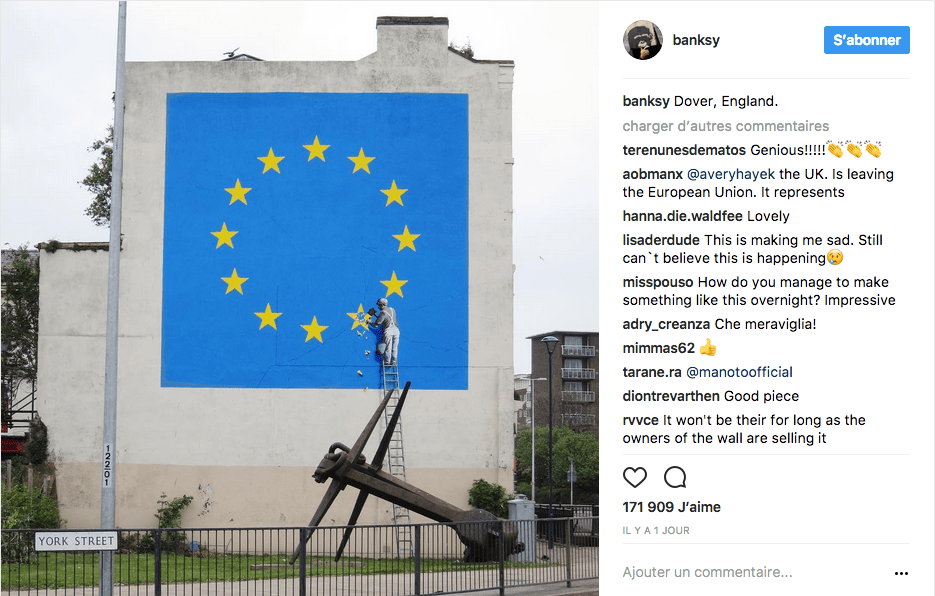This screenshot has height=596, width=935.
Task: Click the Banksy EU flag mural photo
Action: [x=299, y=298]
